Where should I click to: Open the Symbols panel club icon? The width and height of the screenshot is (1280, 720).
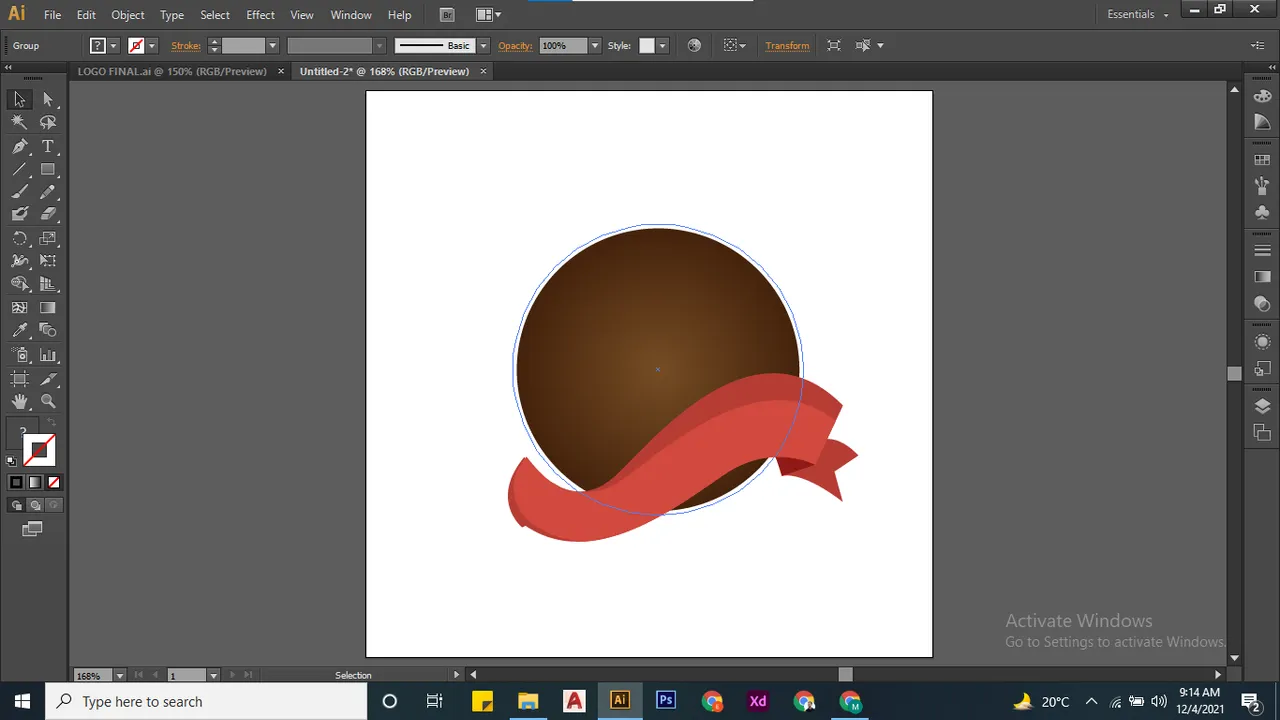click(1262, 212)
